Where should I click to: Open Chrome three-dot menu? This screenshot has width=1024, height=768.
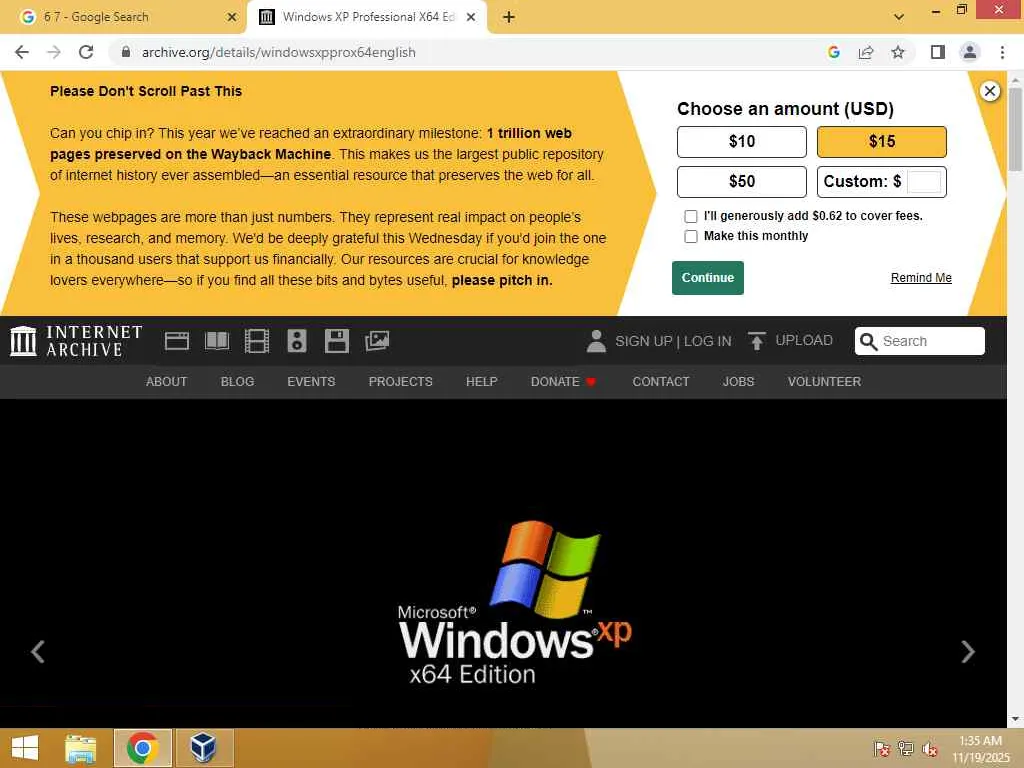click(x=1002, y=52)
